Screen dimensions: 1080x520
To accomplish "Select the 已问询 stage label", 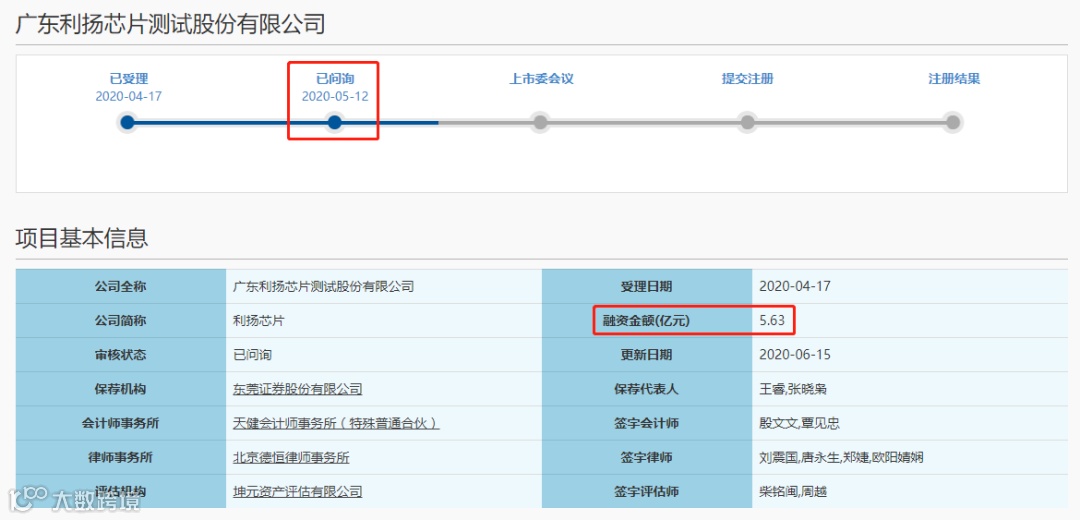I will tap(335, 79).
